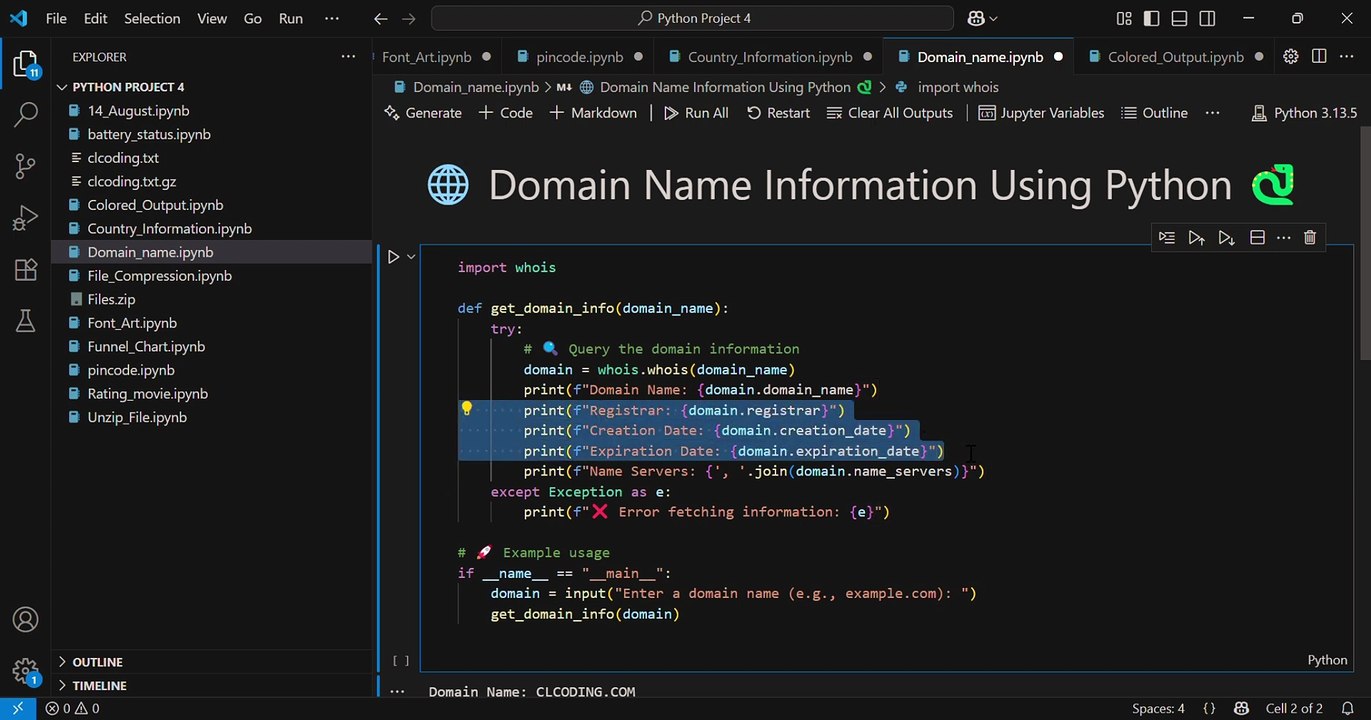Open the Edit menu
Viewport: 1371px width, 720px height.
[96, 18]
